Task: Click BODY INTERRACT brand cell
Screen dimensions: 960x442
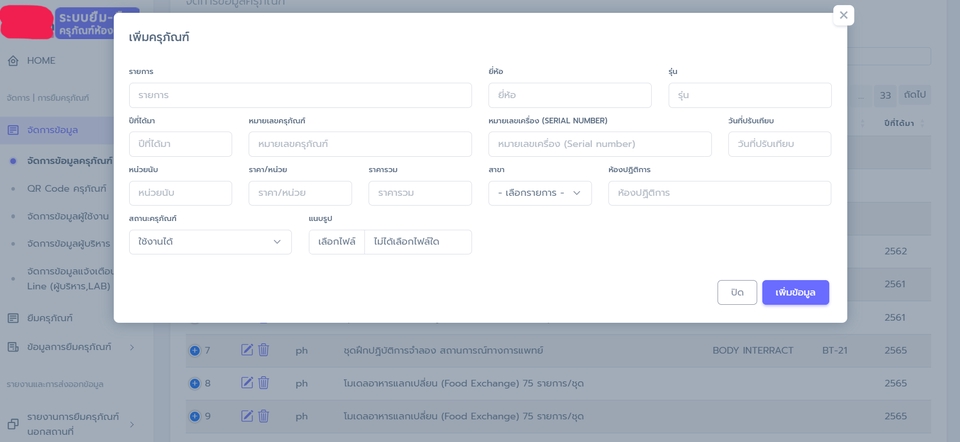Action: 753,351
